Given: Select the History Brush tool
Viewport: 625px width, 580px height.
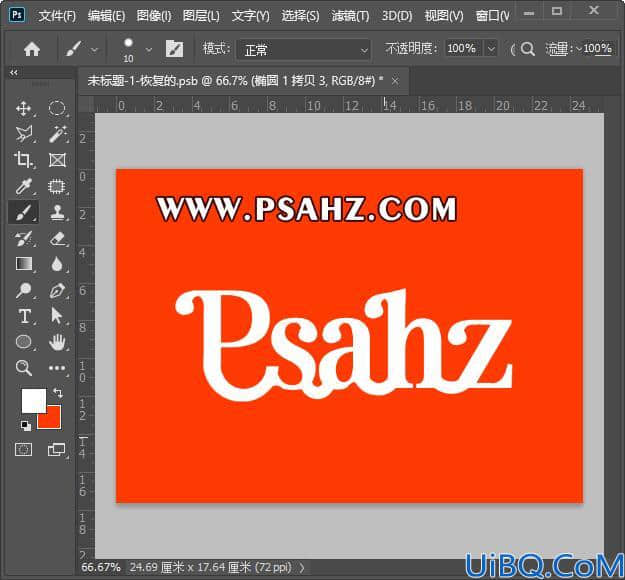Looking at the screenshot, I should pyautogui.click(x=24, y=238).
